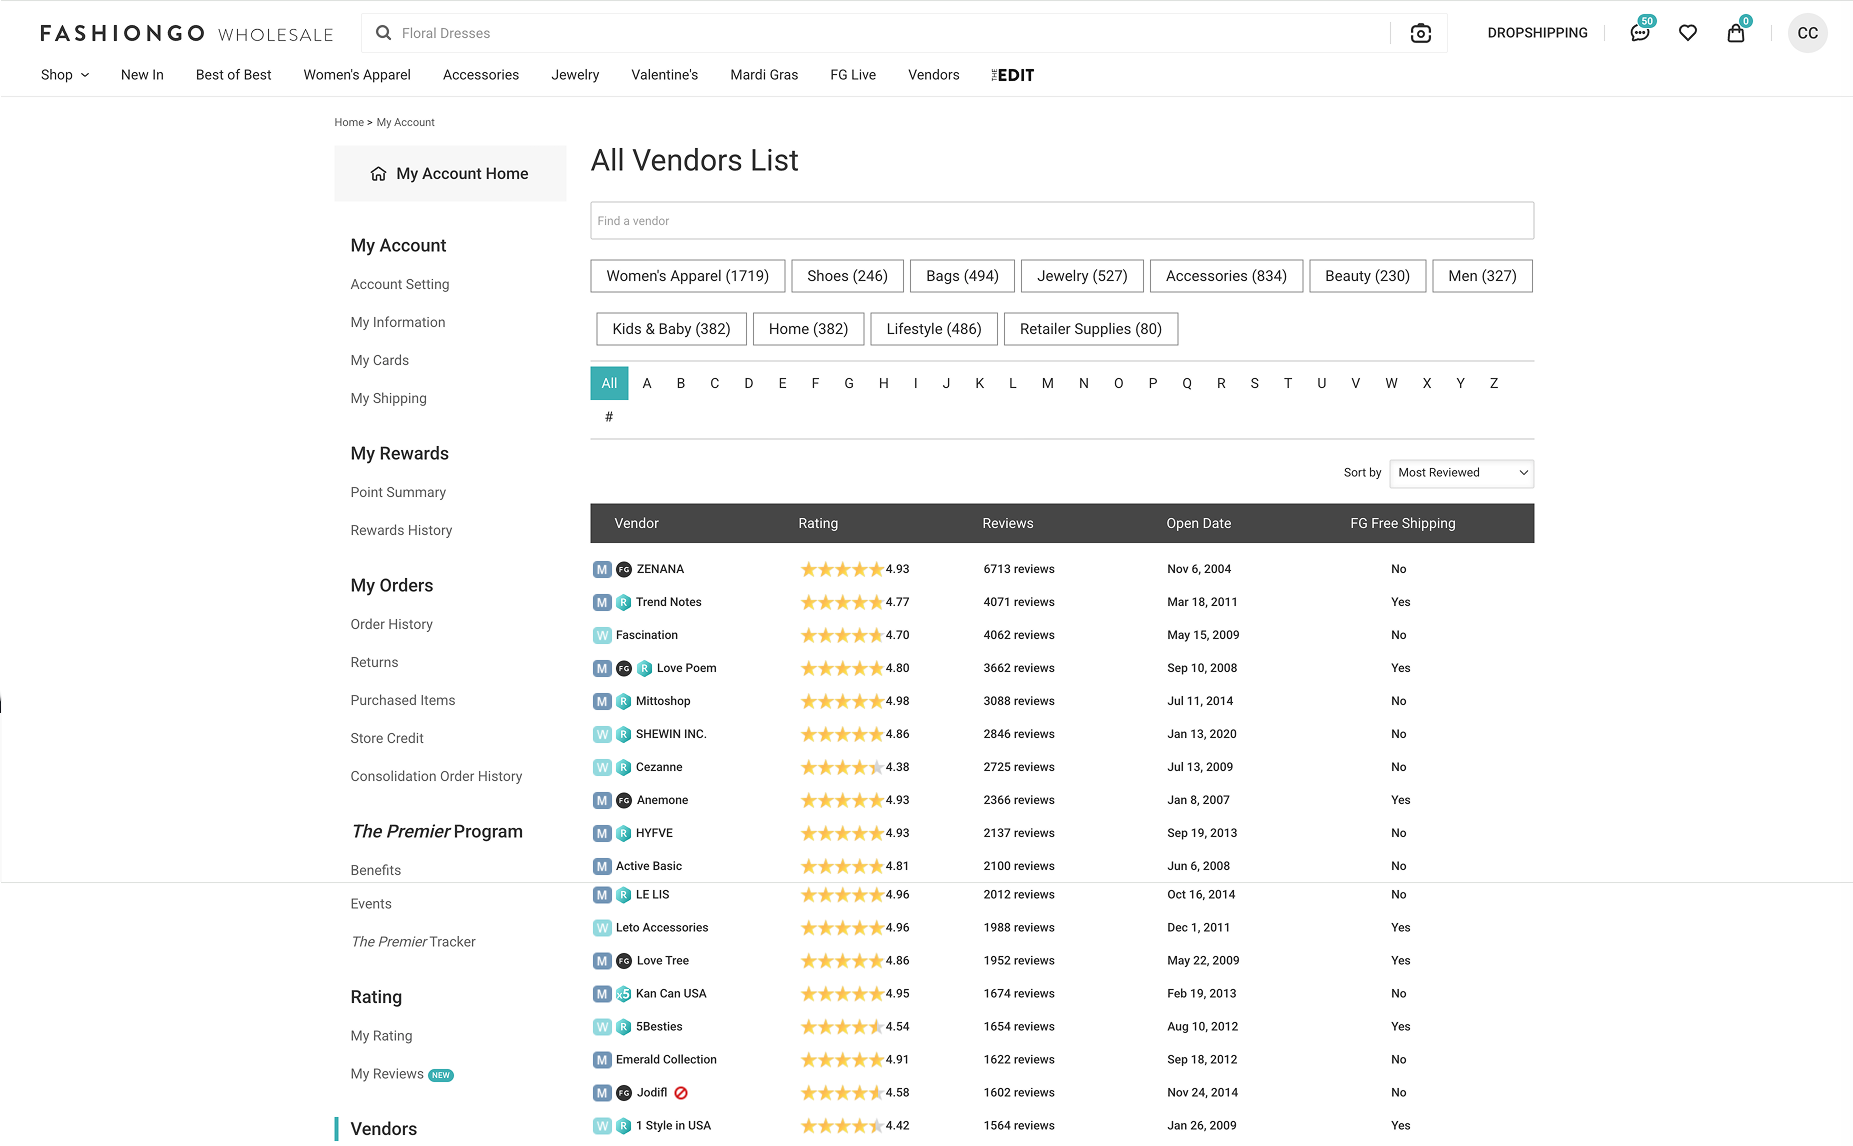Viewport: 1853px width, 1146px height.
Task: Click the R badge next to LE LIS
Action: click(624, 895)
